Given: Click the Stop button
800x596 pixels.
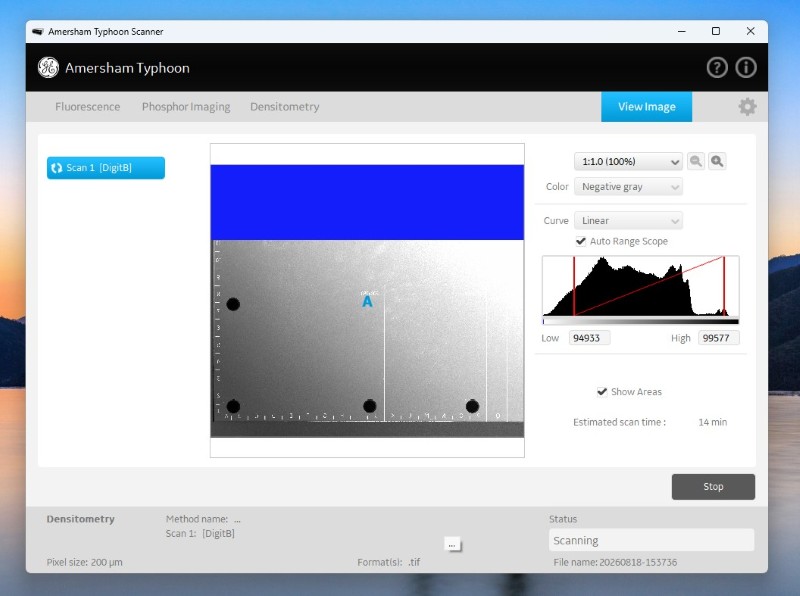Looking at the screenshot, I should click(x=713, y=487).
